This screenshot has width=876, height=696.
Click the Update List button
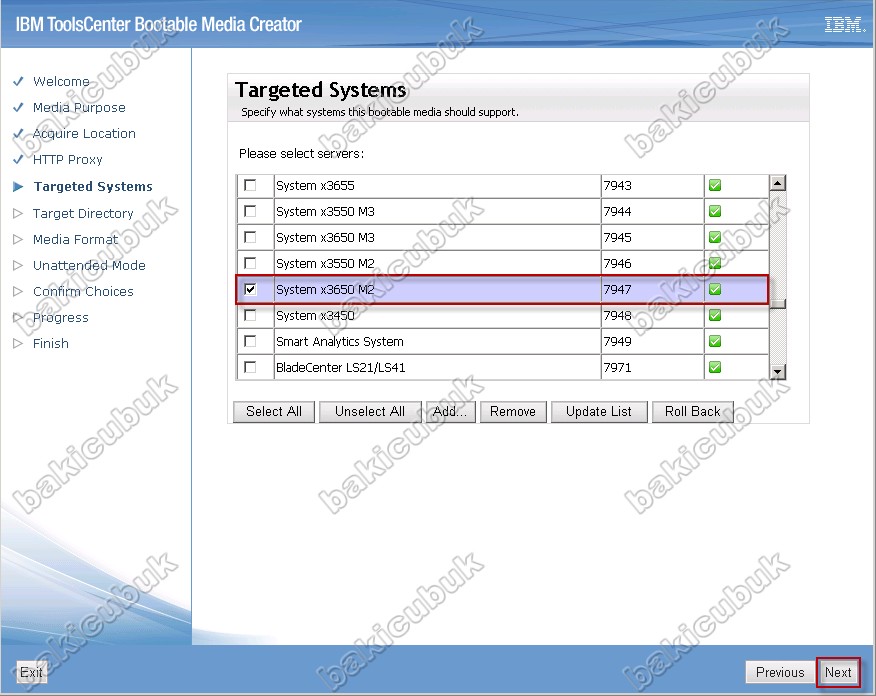click(x=599, y=412)
